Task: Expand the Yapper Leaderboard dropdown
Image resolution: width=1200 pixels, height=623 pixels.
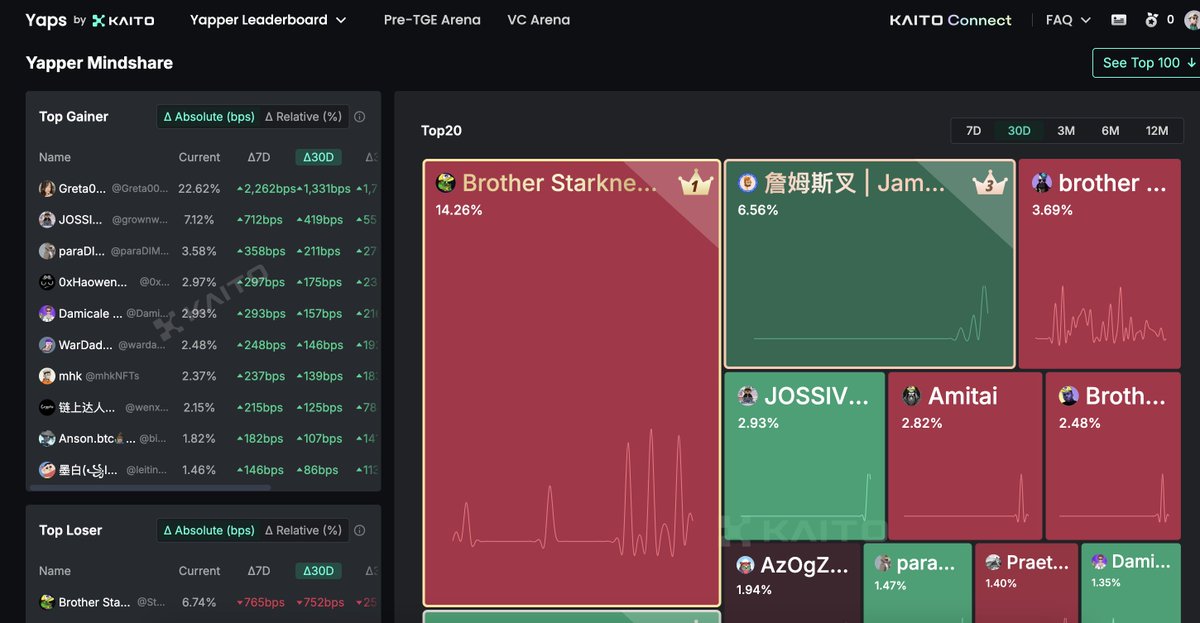Action: point(268,20)
